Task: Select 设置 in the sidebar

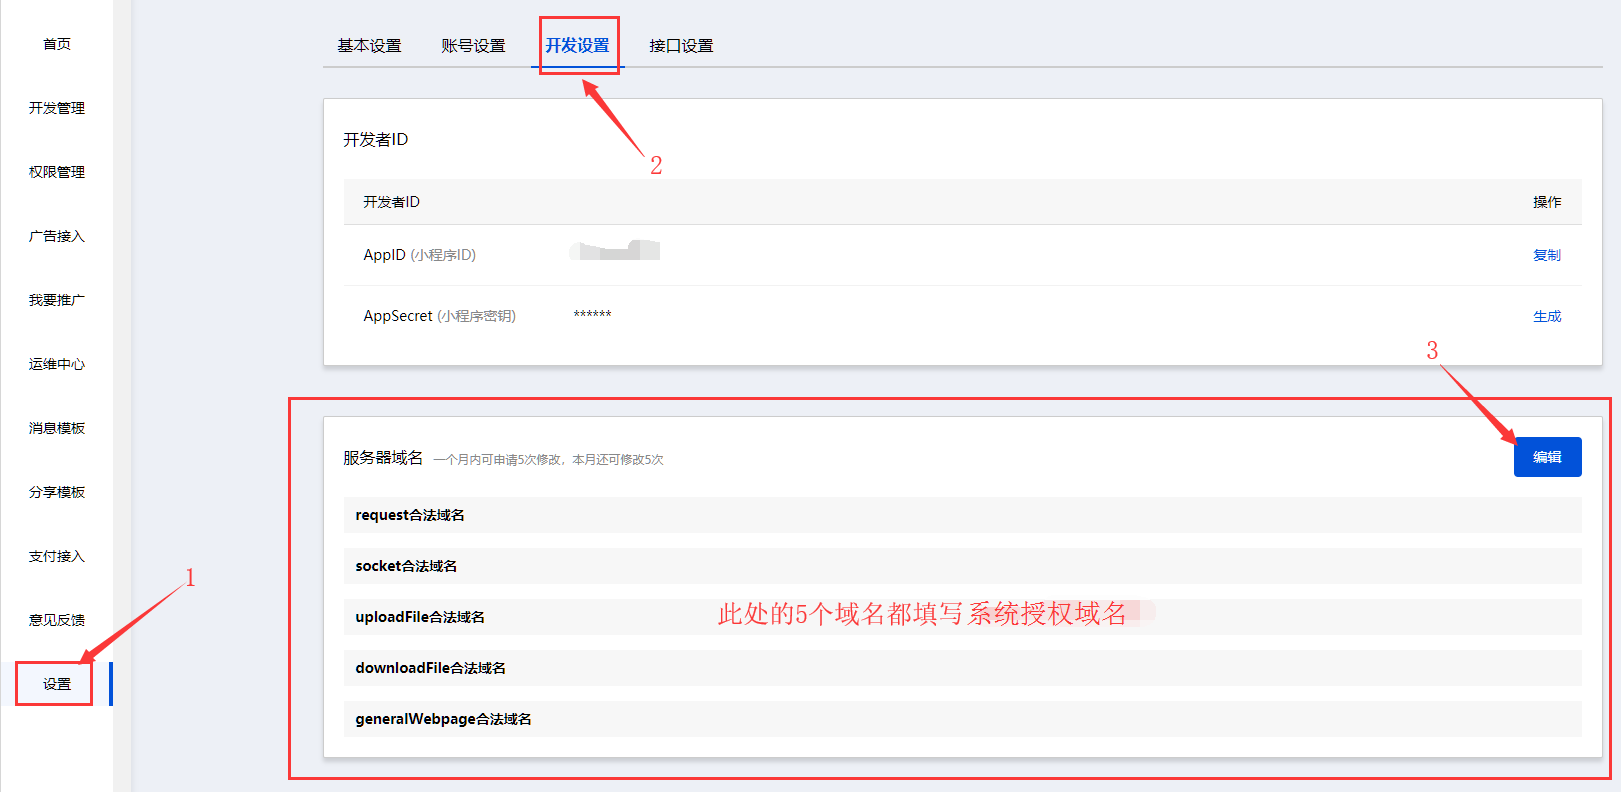Action: pos(57,684)
